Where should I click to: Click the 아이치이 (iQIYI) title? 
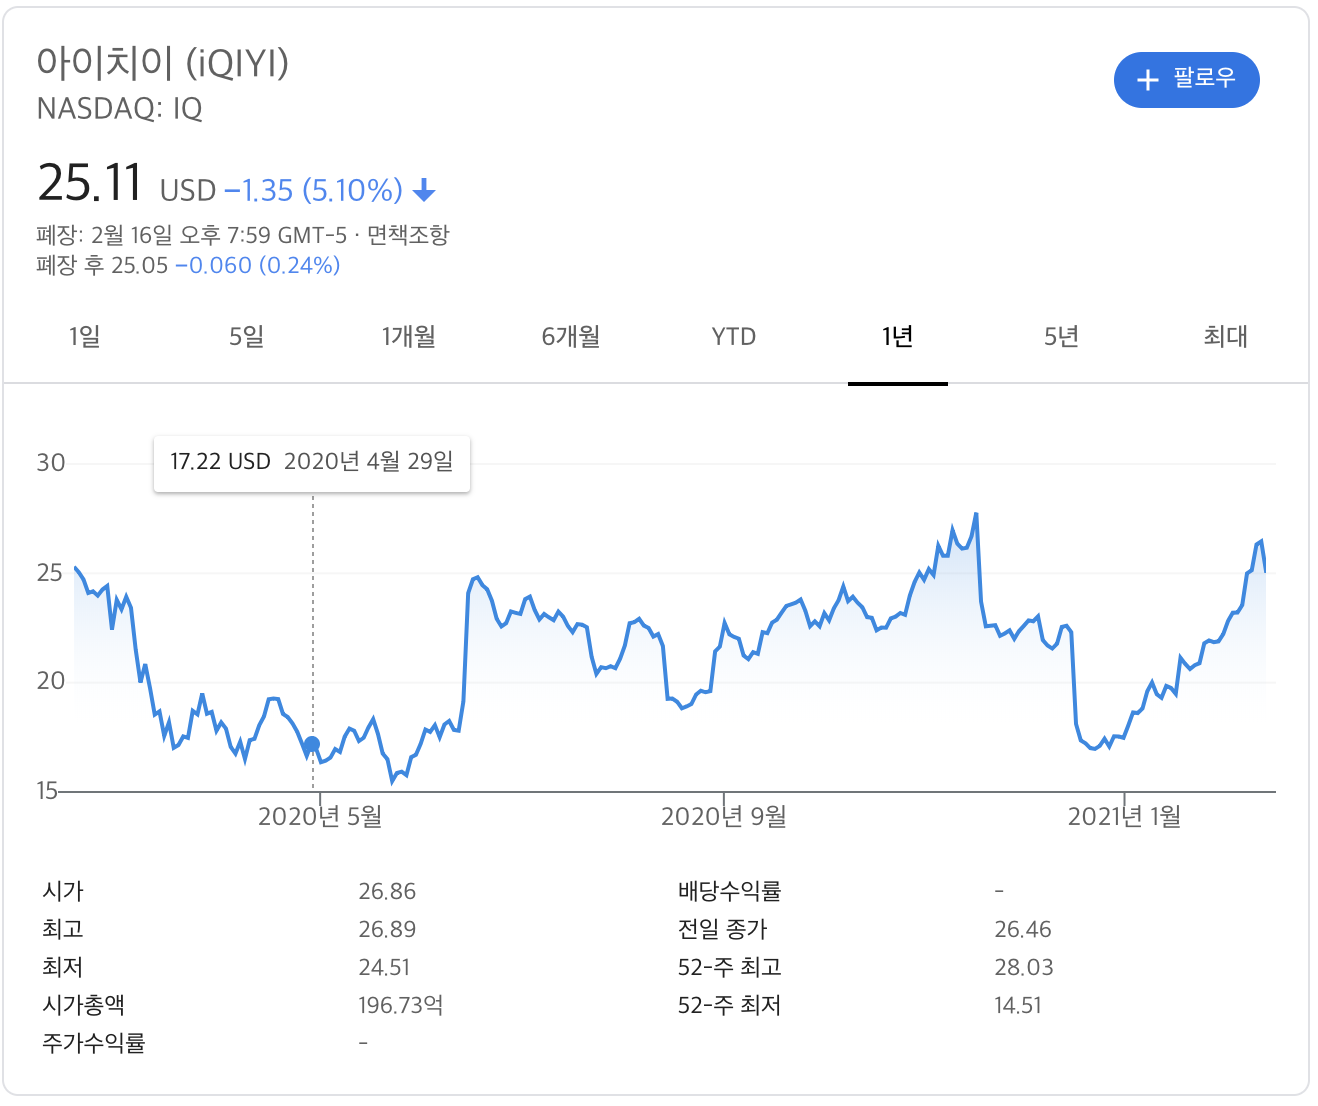coord(163,63)
